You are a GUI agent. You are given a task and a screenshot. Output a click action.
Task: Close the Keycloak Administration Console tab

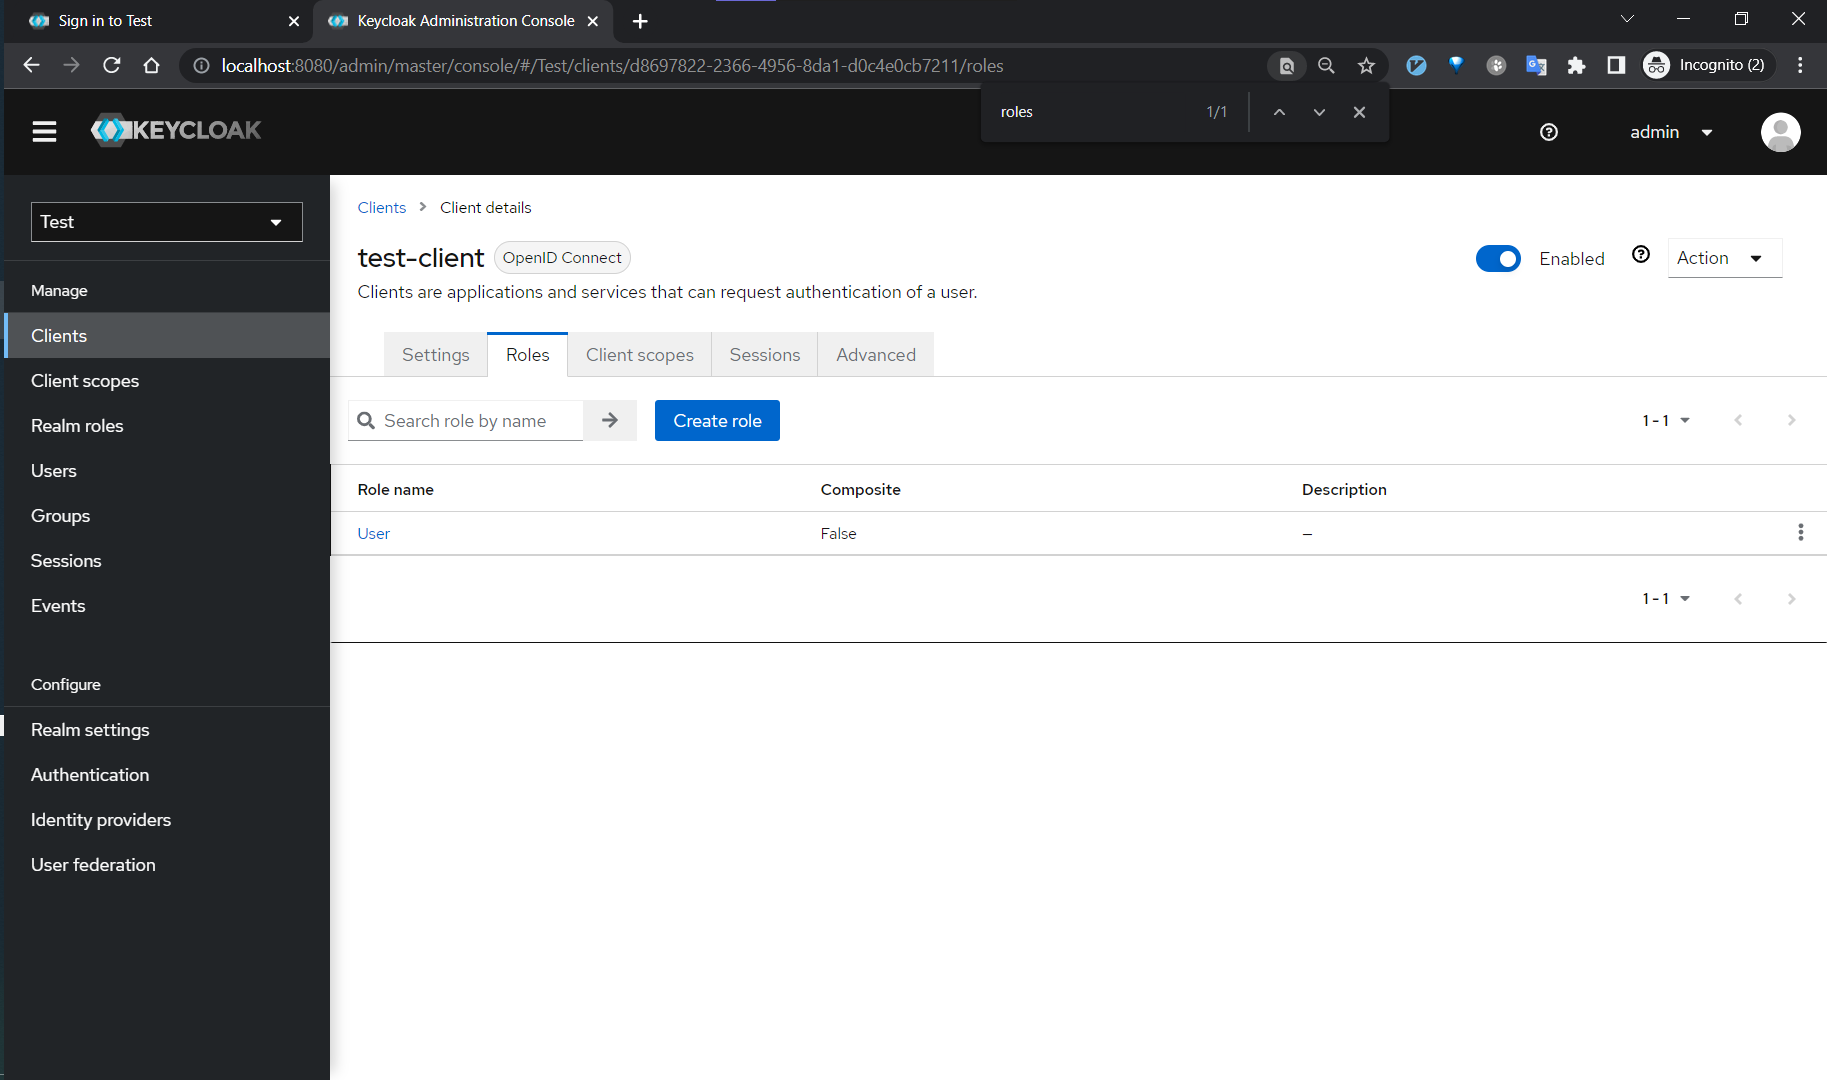tap(592, 21)
